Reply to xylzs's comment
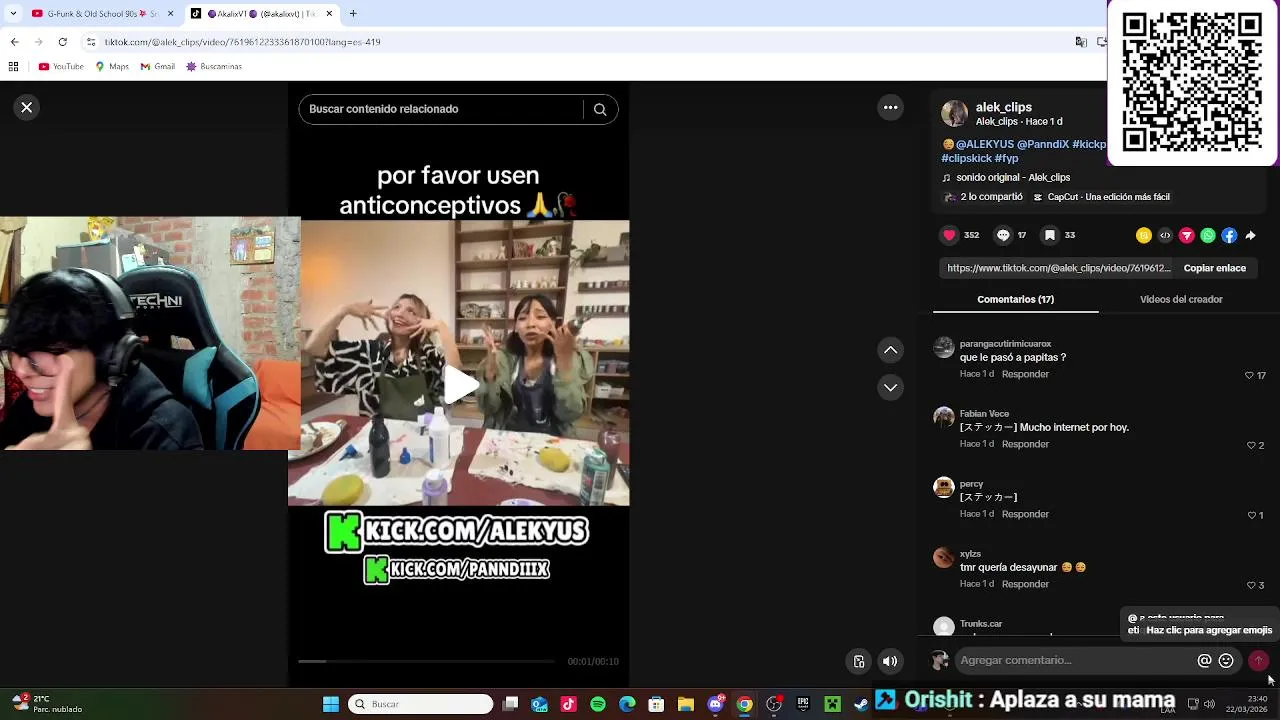 tap(1025, 584)
